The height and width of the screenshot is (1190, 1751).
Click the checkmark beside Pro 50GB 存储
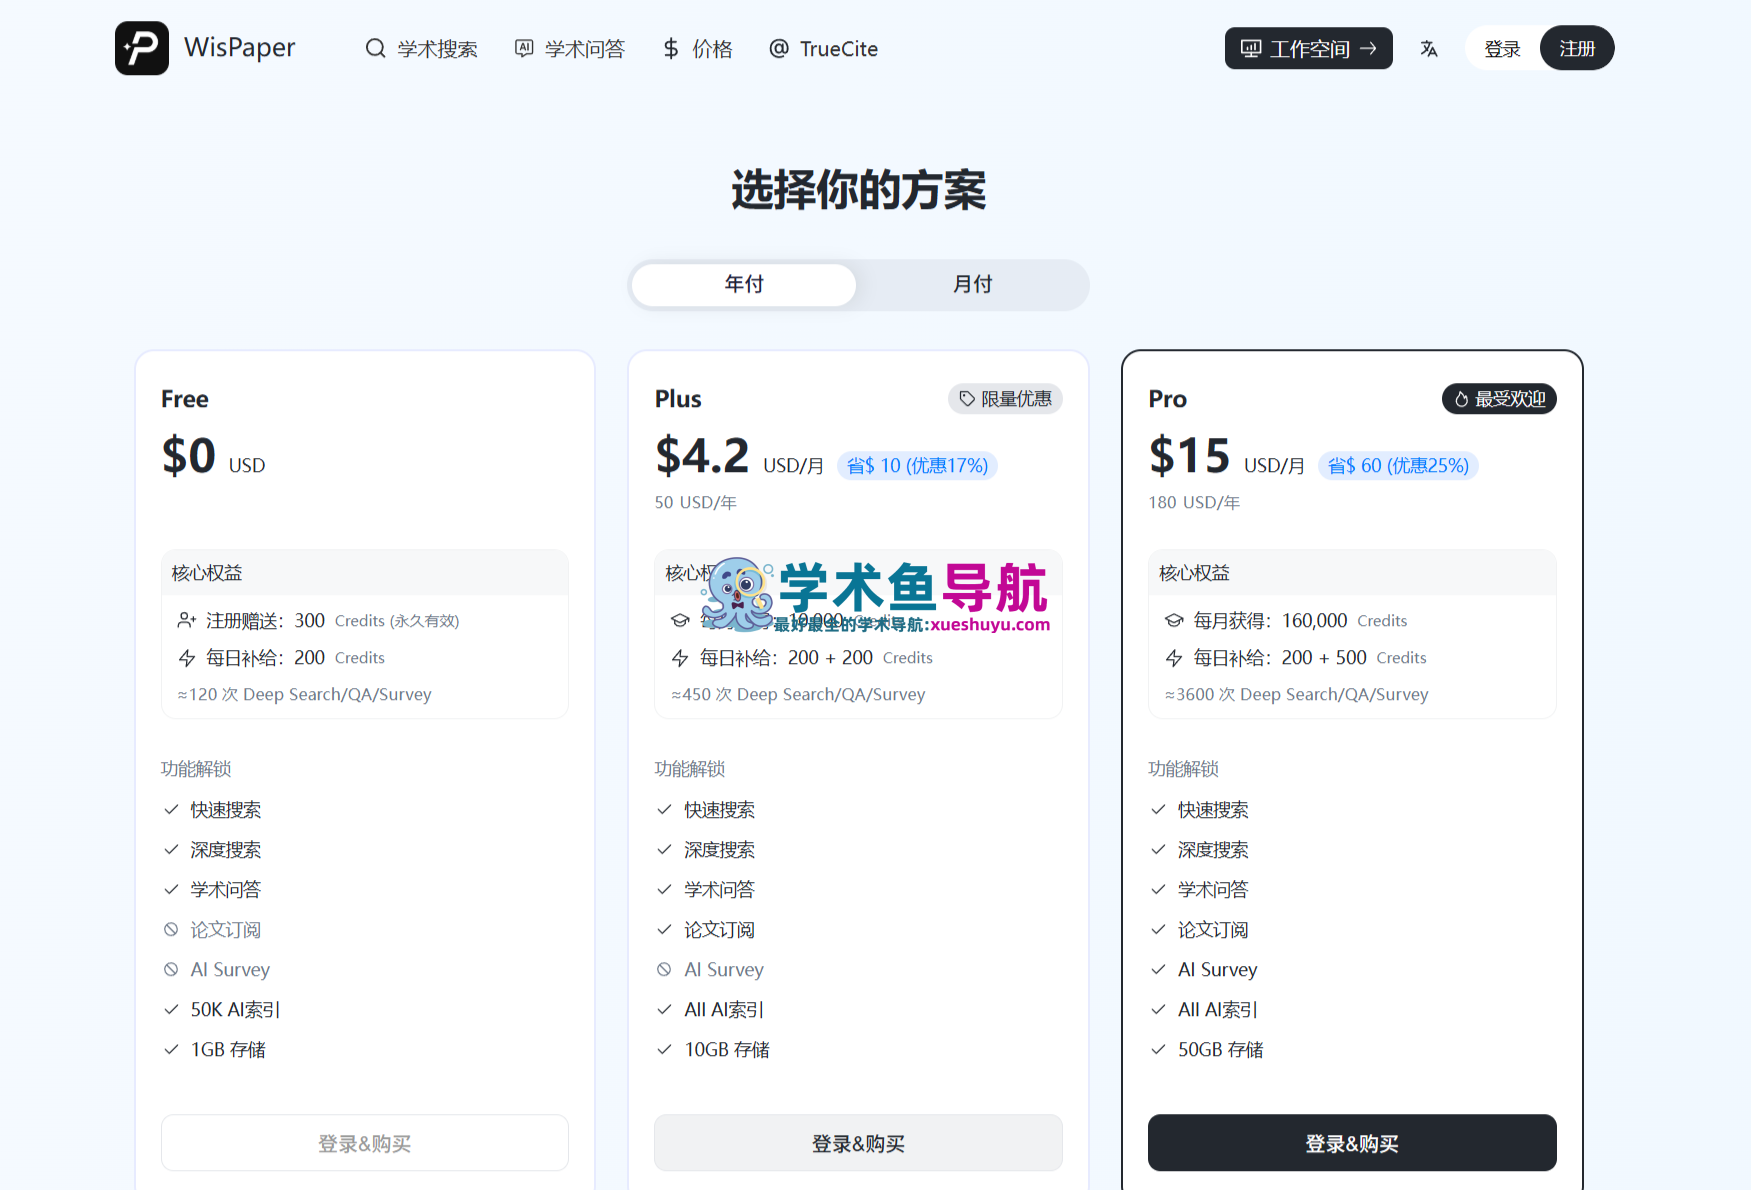pyautogui.click(x=1158, y=1050)
